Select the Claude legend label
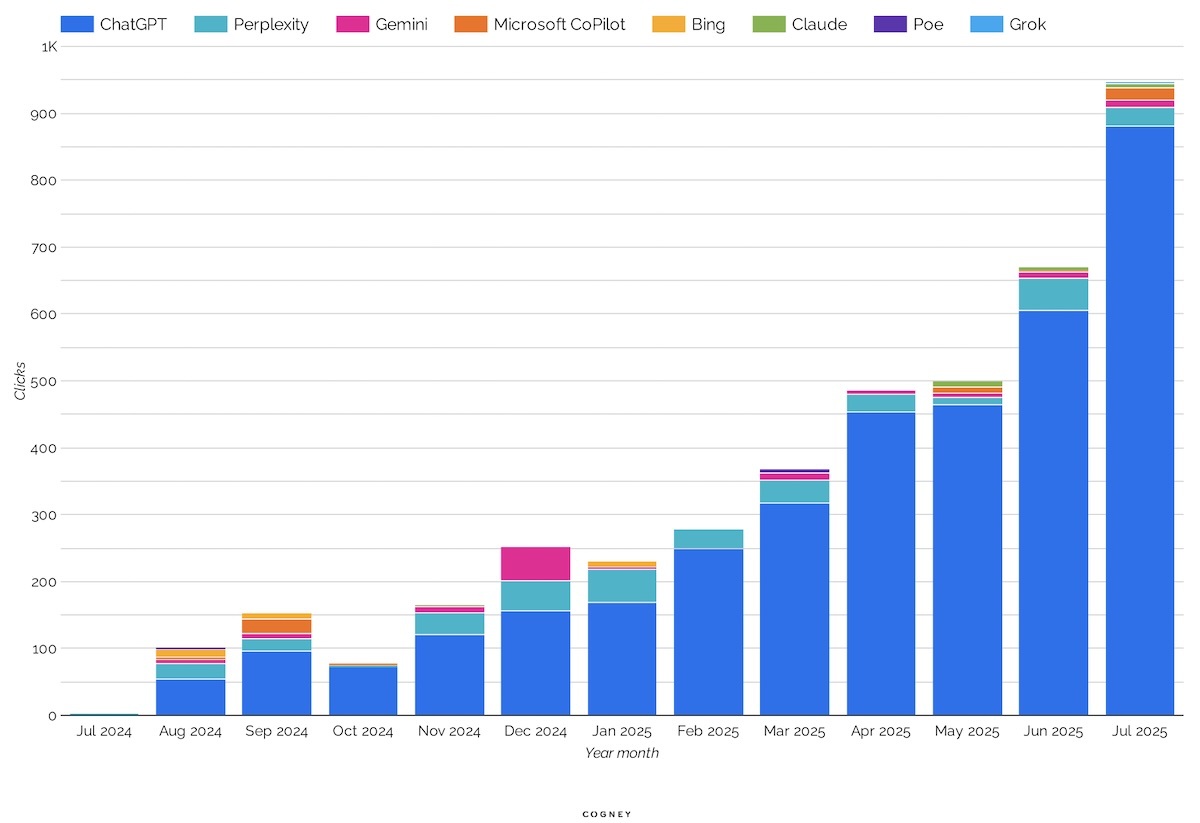This screenshot has height=823, width=1200. [x=819, y=24]
